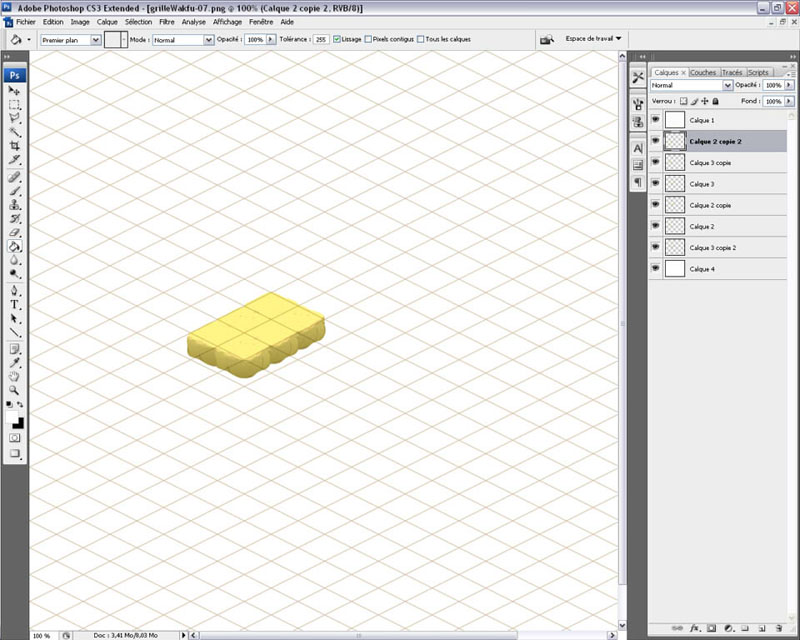The height and width of the screenshot is (640, 800).
Task: Select the Polygonal Lasso tool
Action: click(14, 118)
